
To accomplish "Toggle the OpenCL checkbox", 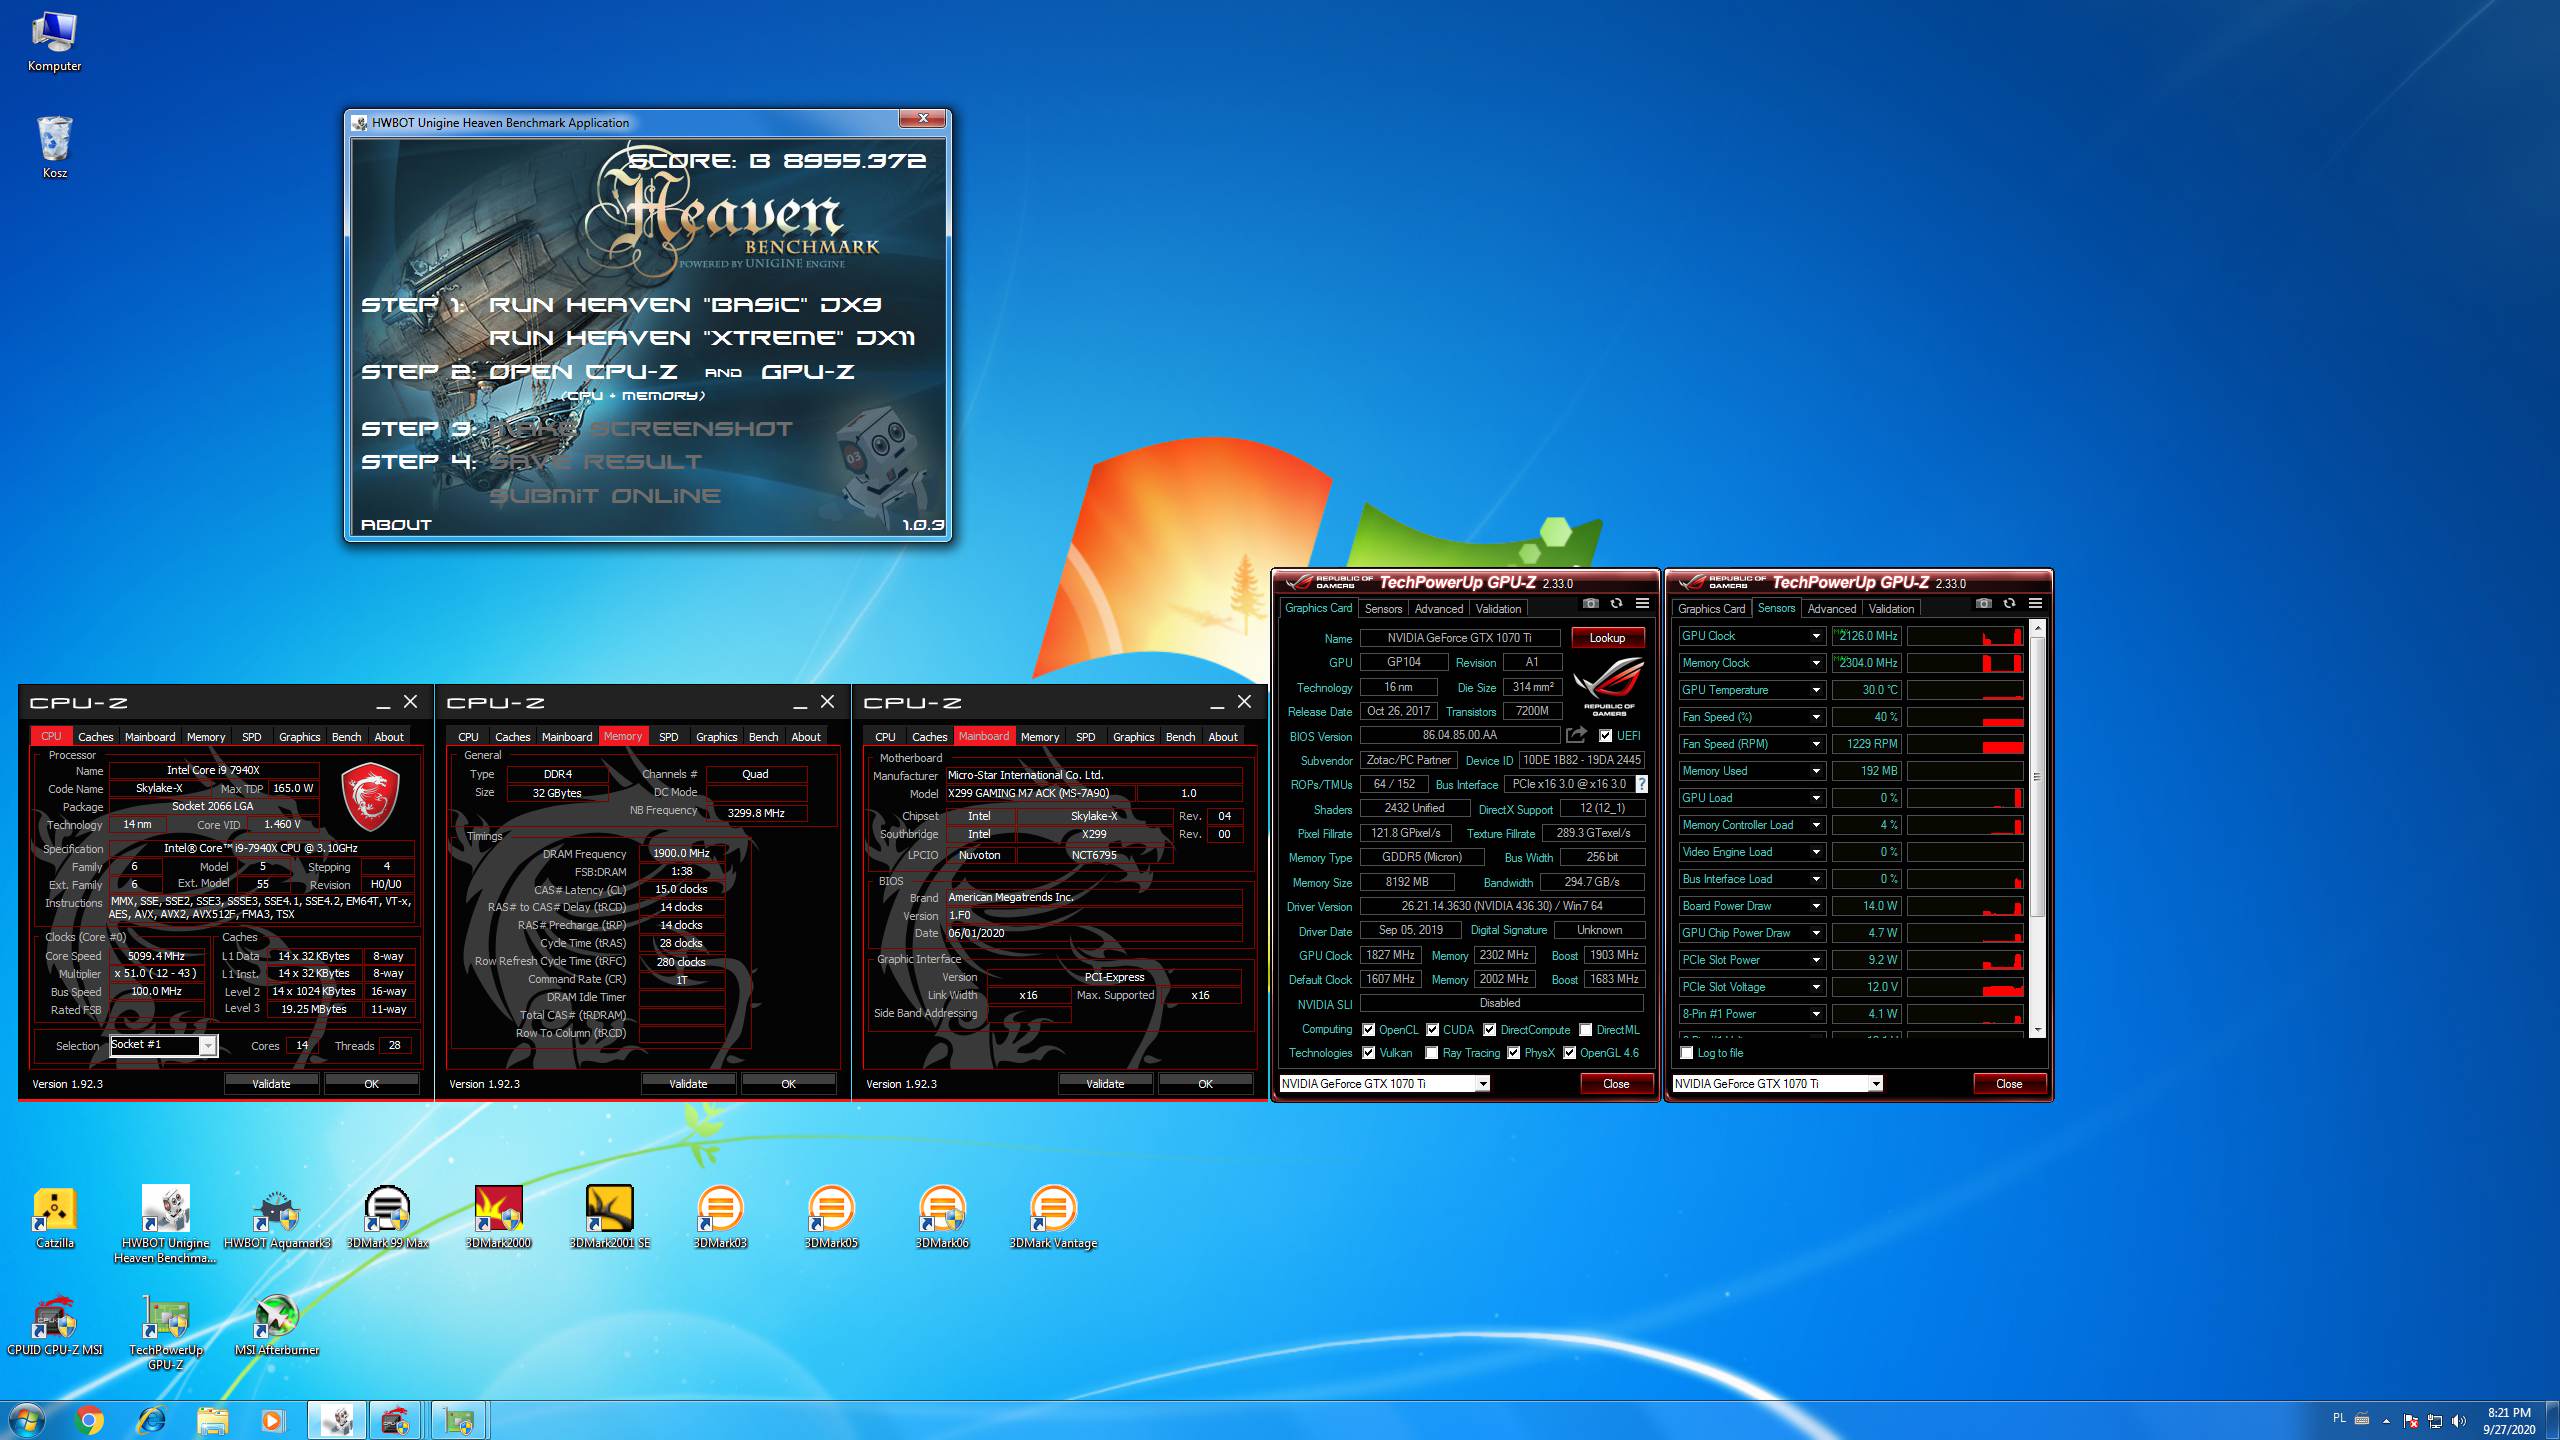I will (x=1368, y=1030).
